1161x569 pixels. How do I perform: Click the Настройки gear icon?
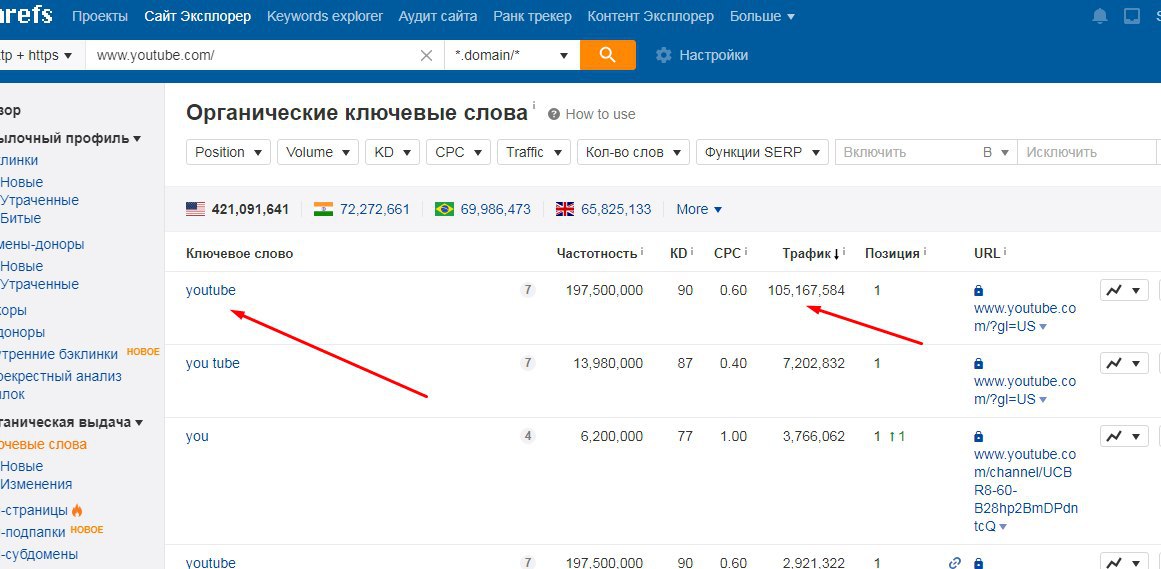pos(663,56)
